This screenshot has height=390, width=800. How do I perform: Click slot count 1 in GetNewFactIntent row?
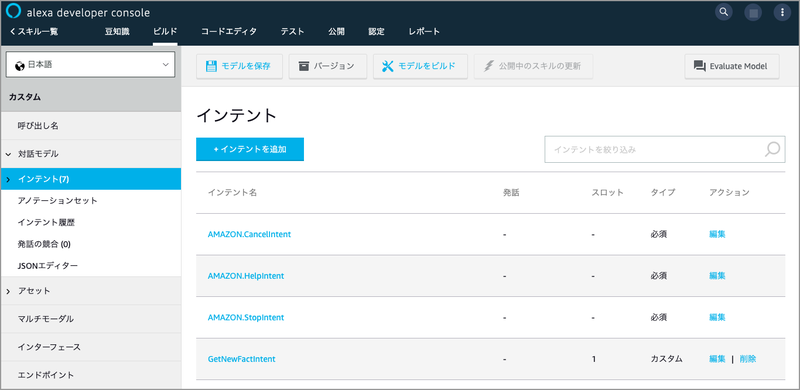[x=594, y=359]
